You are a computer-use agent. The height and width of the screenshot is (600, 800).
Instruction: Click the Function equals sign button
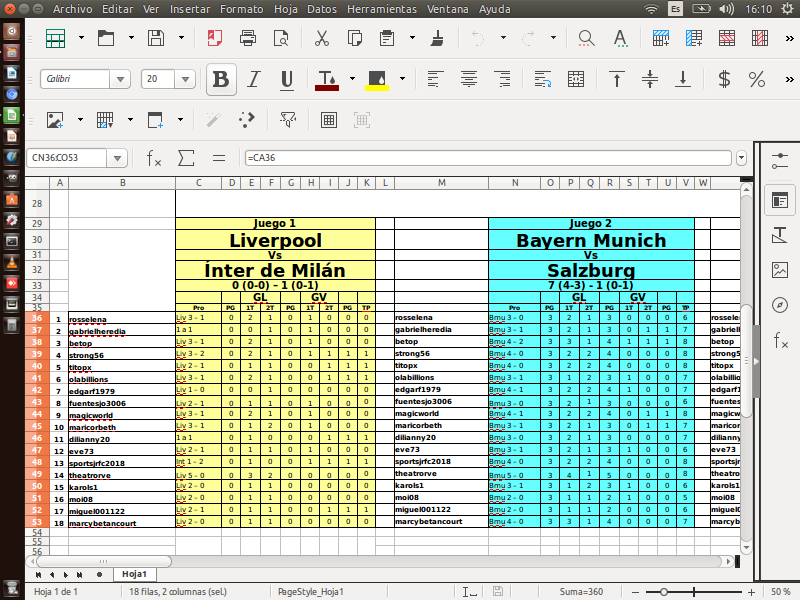219,158
